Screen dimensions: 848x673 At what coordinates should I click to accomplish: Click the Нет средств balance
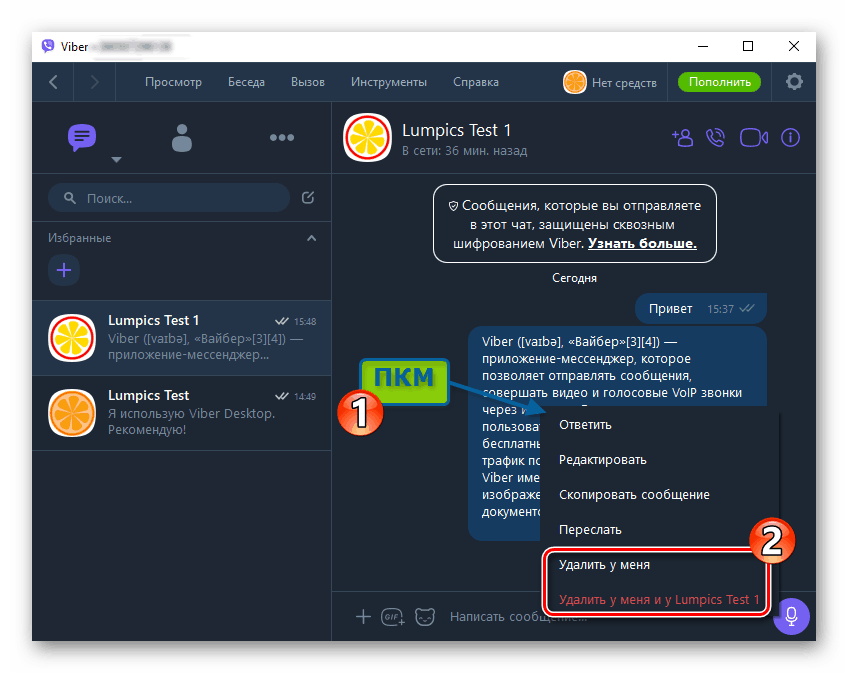(x=624, y=83)
